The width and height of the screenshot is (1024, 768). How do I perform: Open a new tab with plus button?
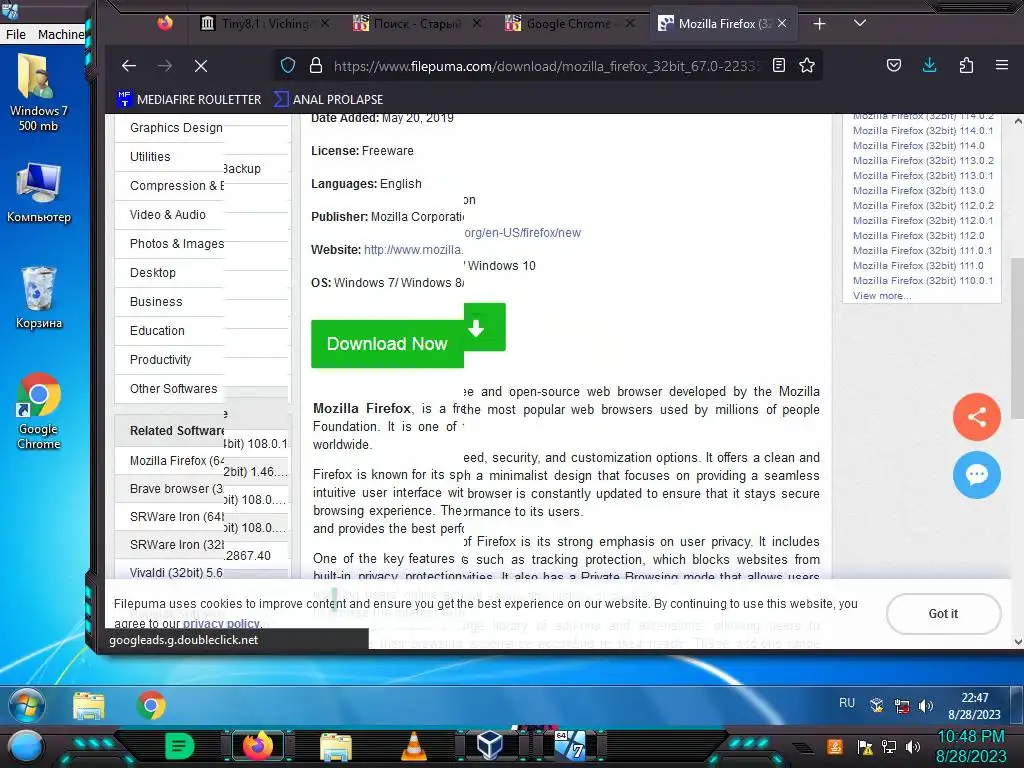[x=819, y=24]
